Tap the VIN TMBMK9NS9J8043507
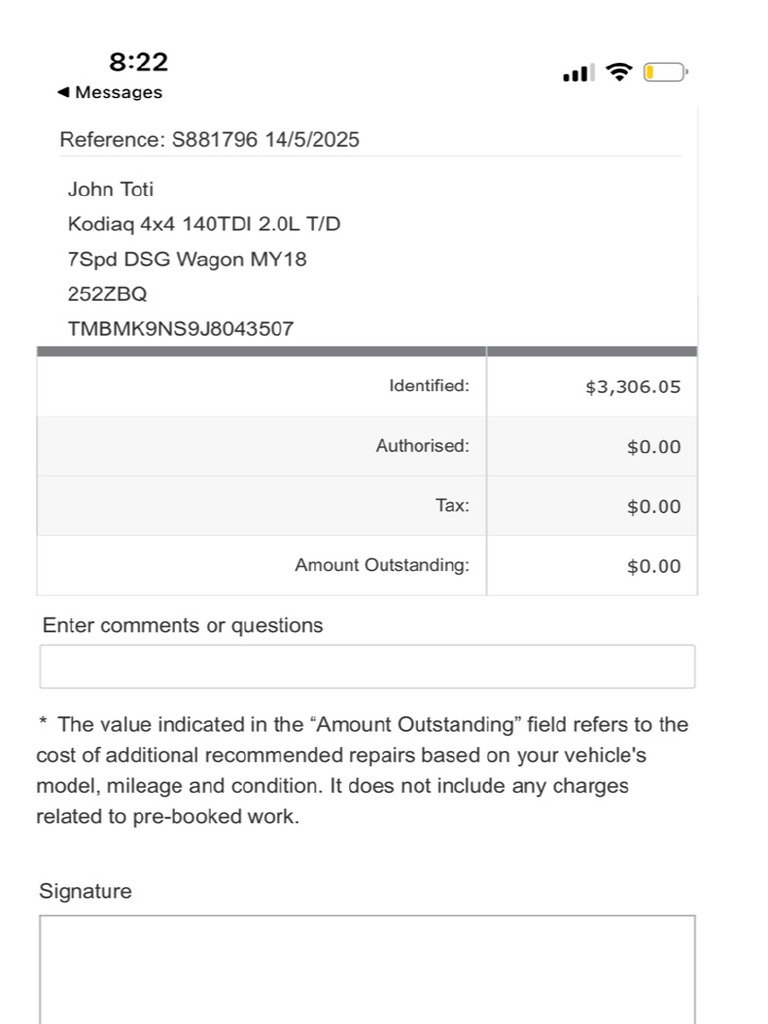This screenshot has height=1024, width=768. pos(181,328)
